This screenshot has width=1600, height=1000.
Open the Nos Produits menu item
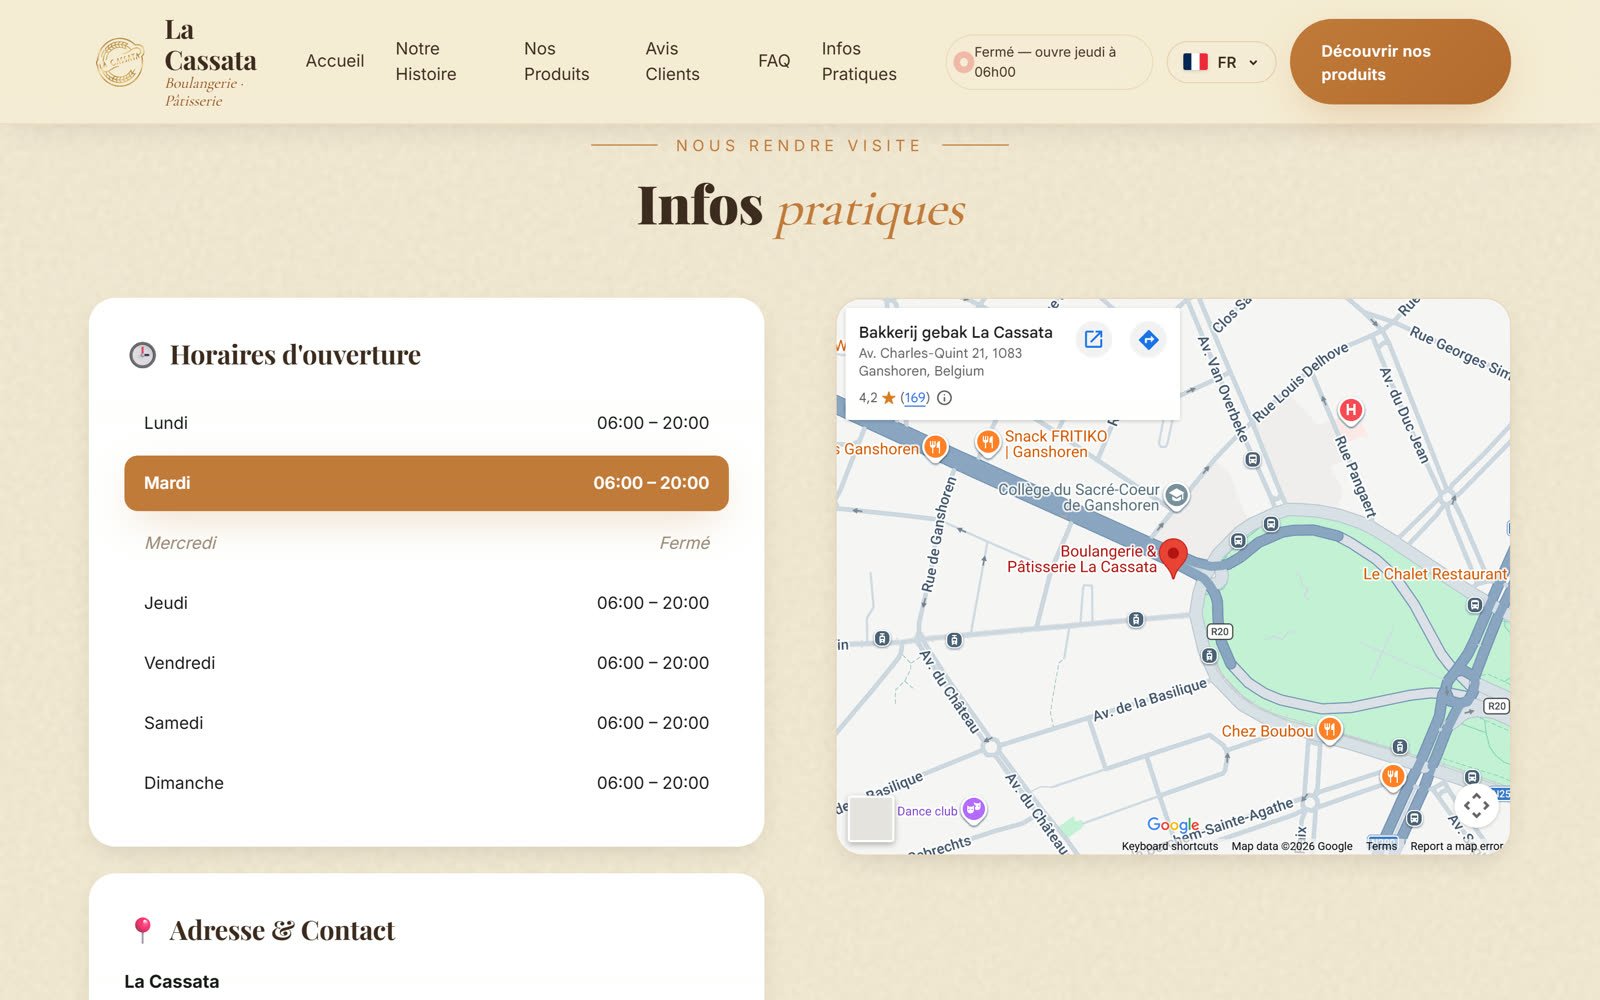tap(556, 61)
